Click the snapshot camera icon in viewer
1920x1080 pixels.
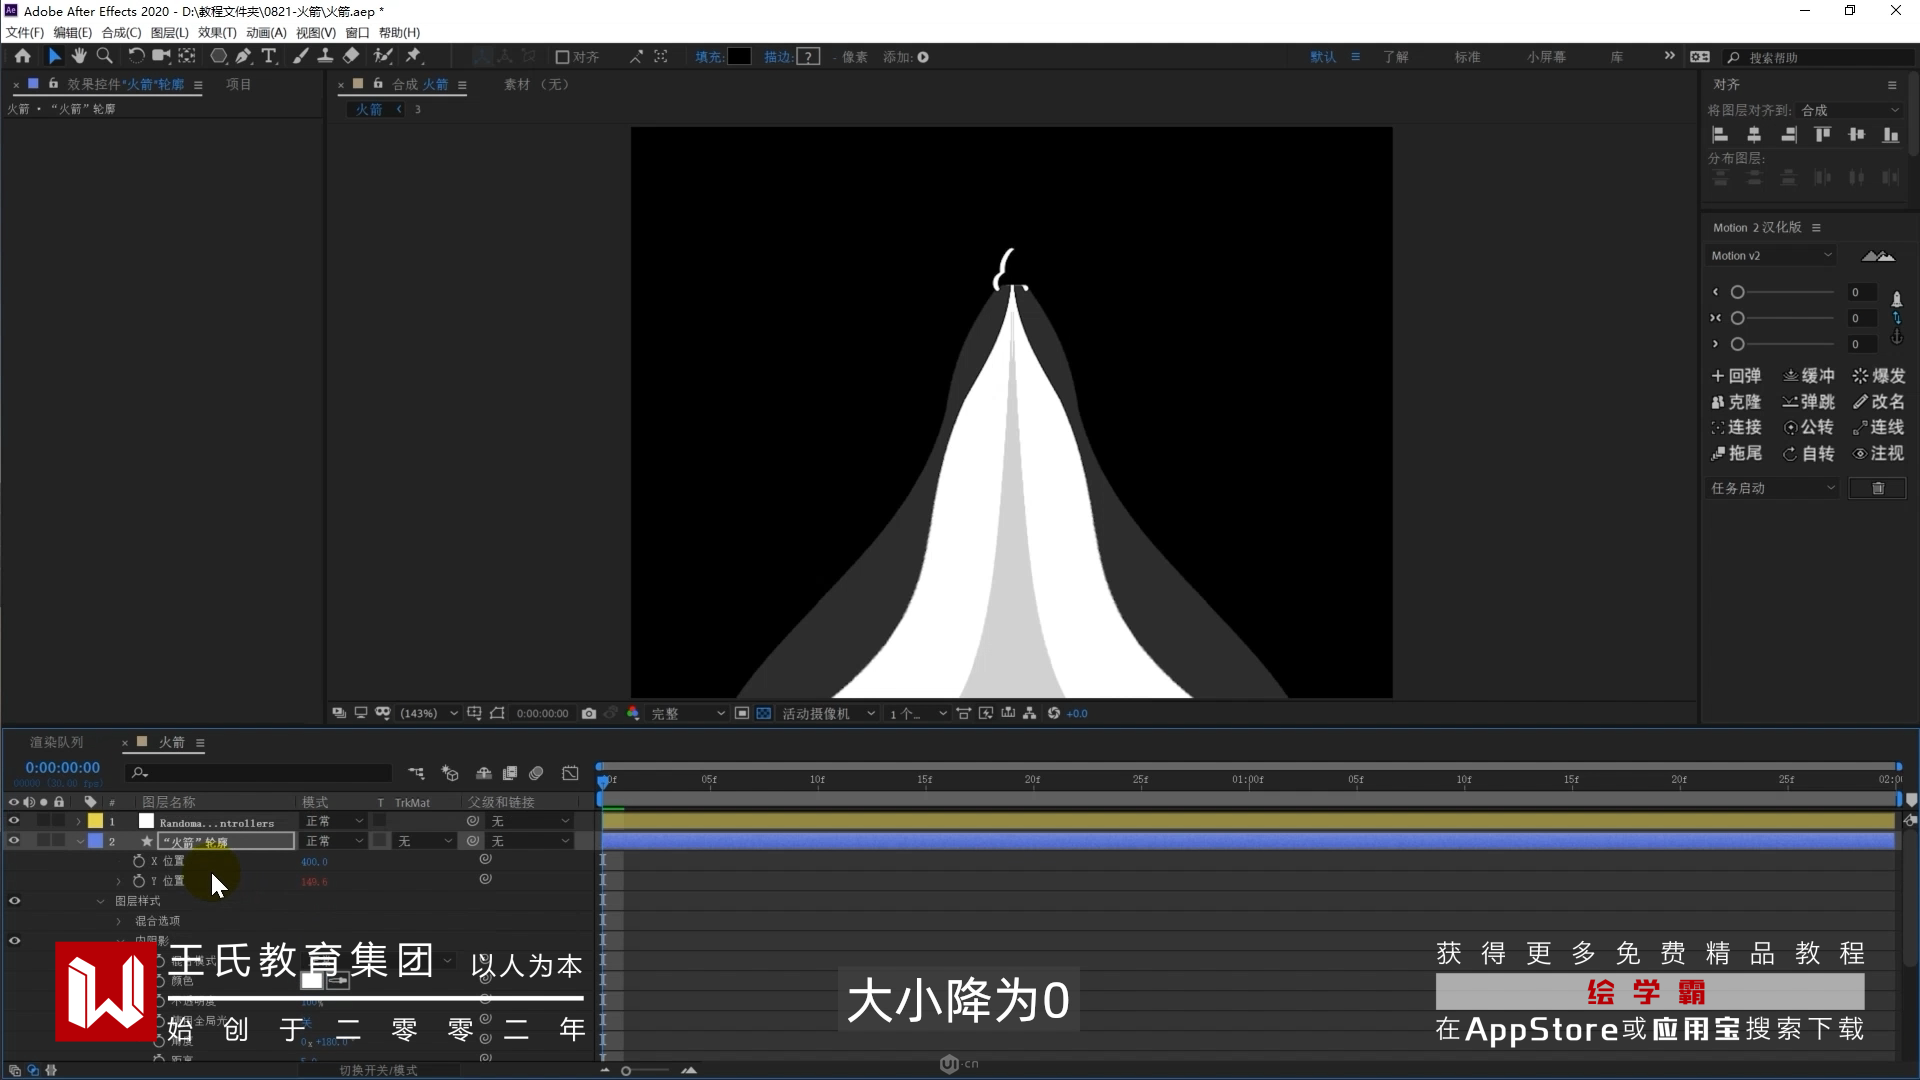click(x=589, y=714)
